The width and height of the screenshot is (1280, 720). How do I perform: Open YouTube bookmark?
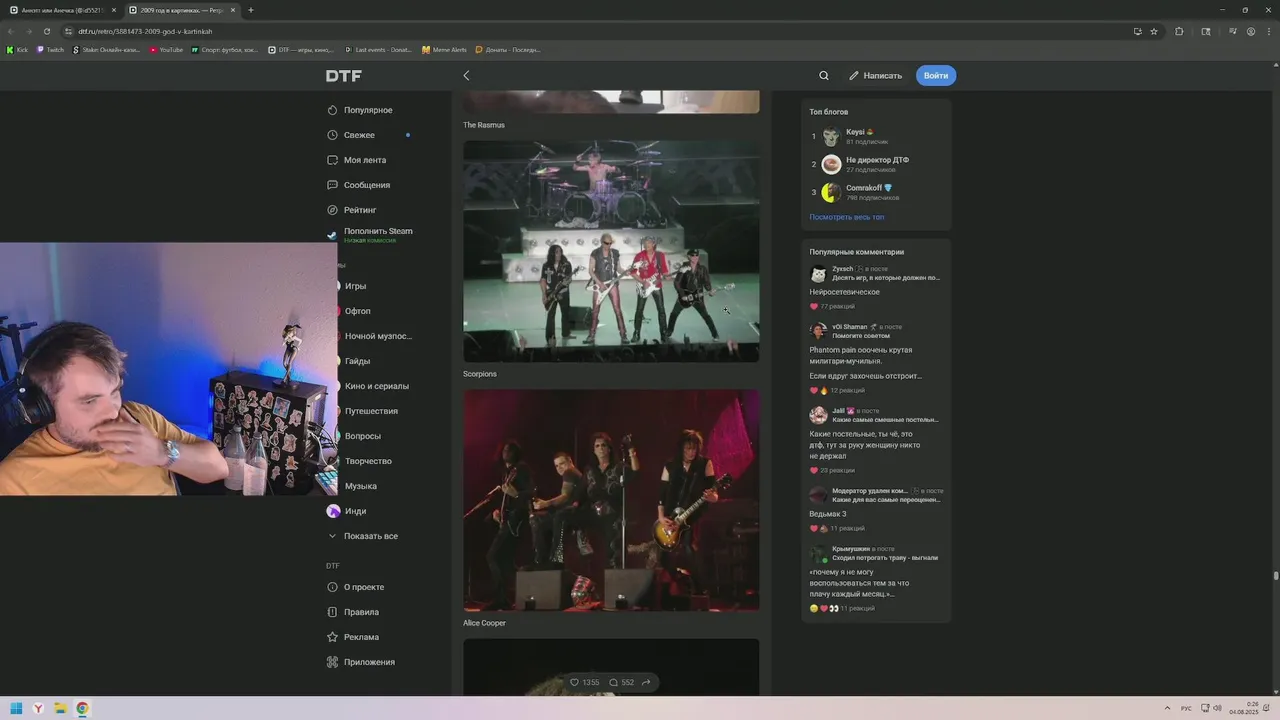(166, 49)
